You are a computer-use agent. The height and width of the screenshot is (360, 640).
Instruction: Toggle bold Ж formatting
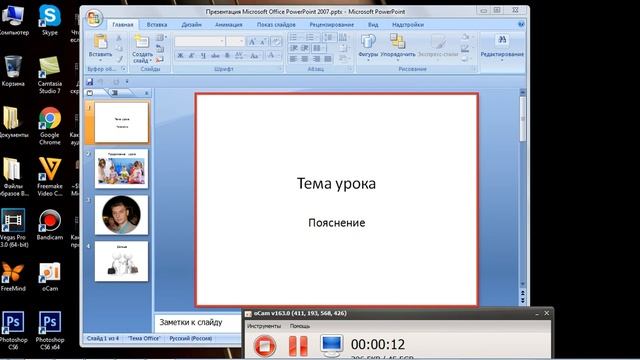point(180,56)
